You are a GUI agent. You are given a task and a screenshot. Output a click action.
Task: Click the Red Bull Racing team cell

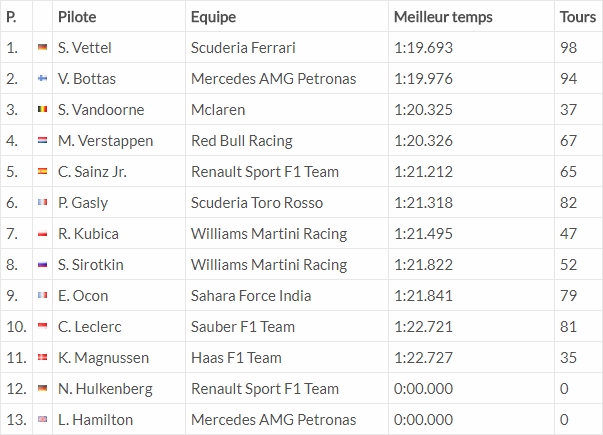(243, 141)
